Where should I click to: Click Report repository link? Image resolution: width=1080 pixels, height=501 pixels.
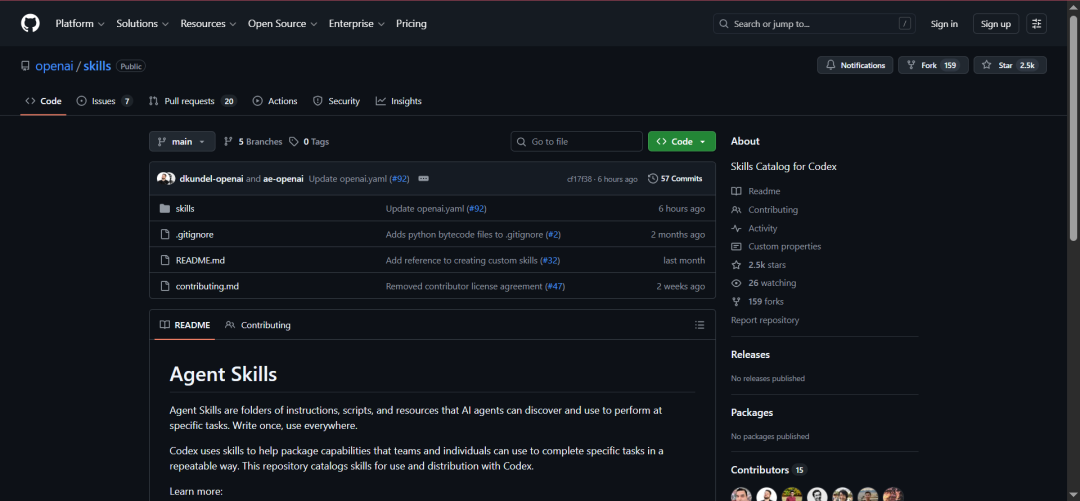click(765, 320)
